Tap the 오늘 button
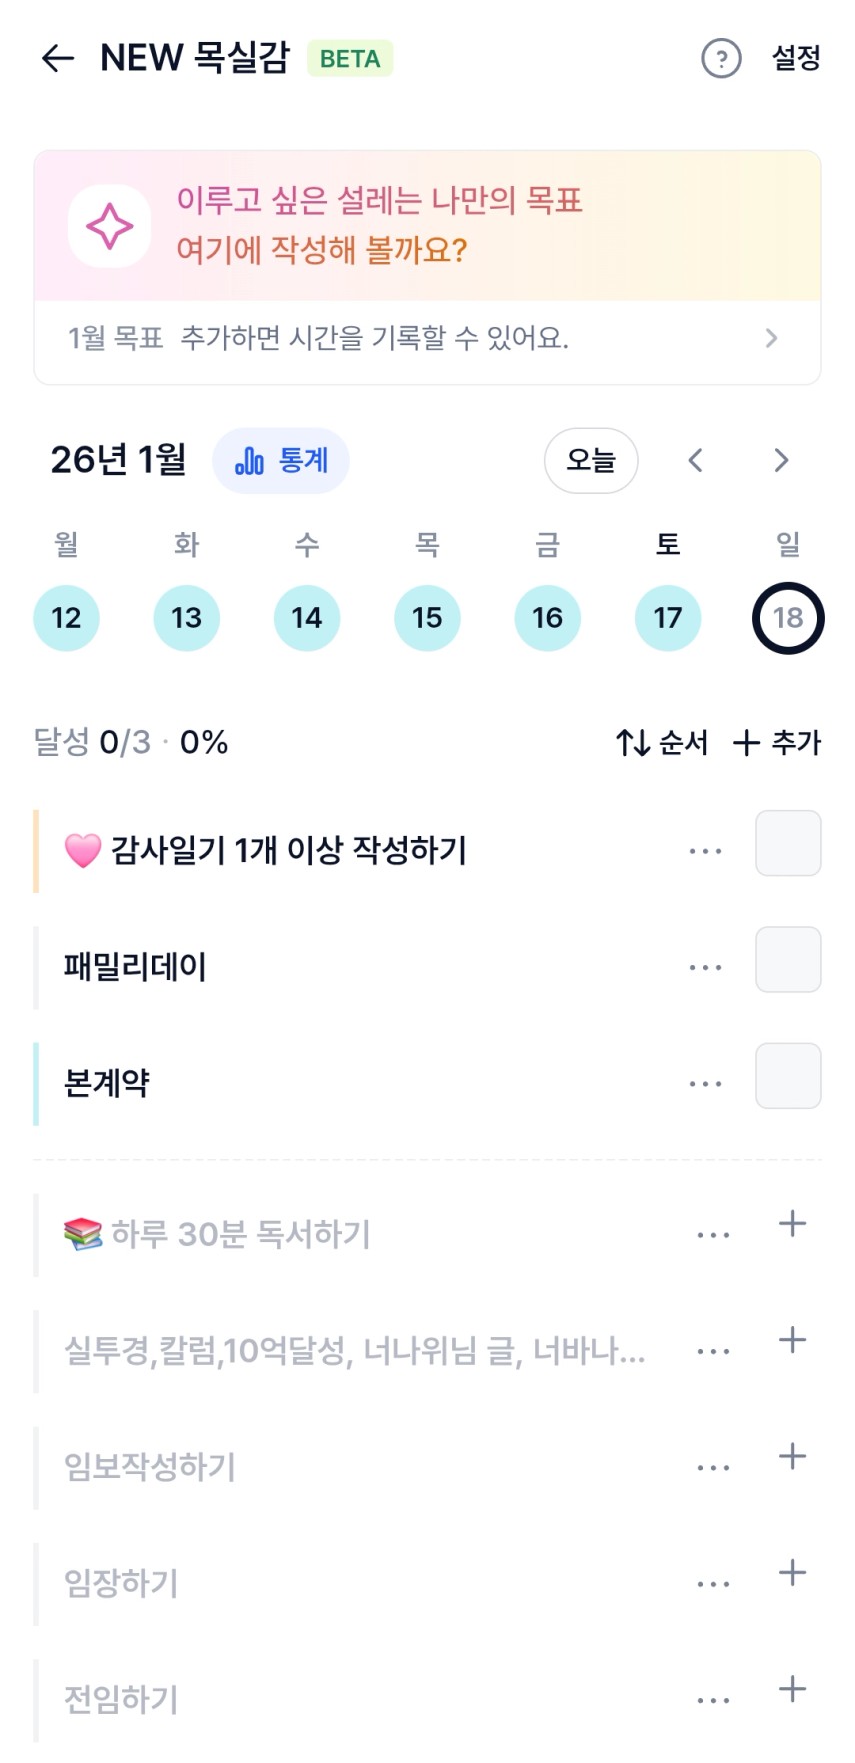The image size is (855, 1763). pos(591,460)
